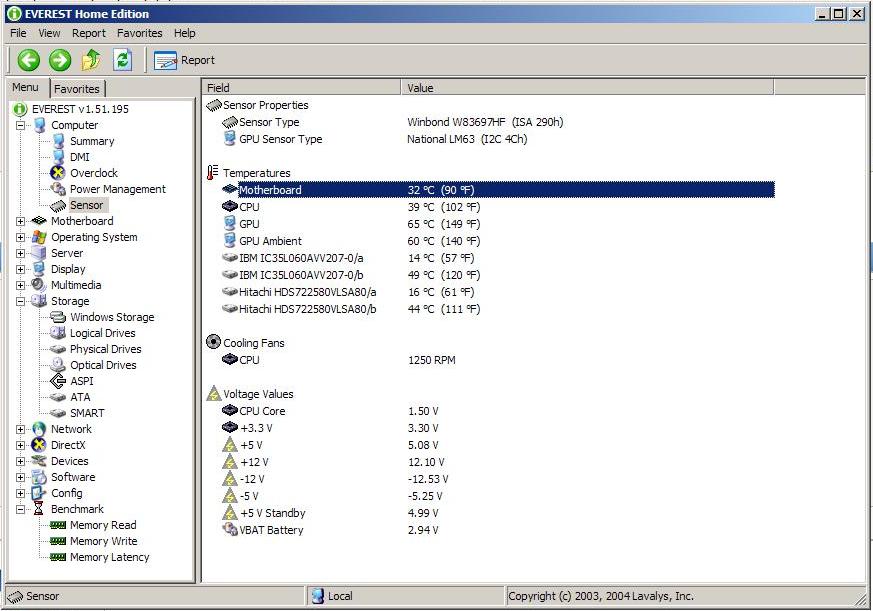Open the Report wizard from the toolbar
This screenshot has height=611, width=873.
pyautogui.click(x=184, y=60)
